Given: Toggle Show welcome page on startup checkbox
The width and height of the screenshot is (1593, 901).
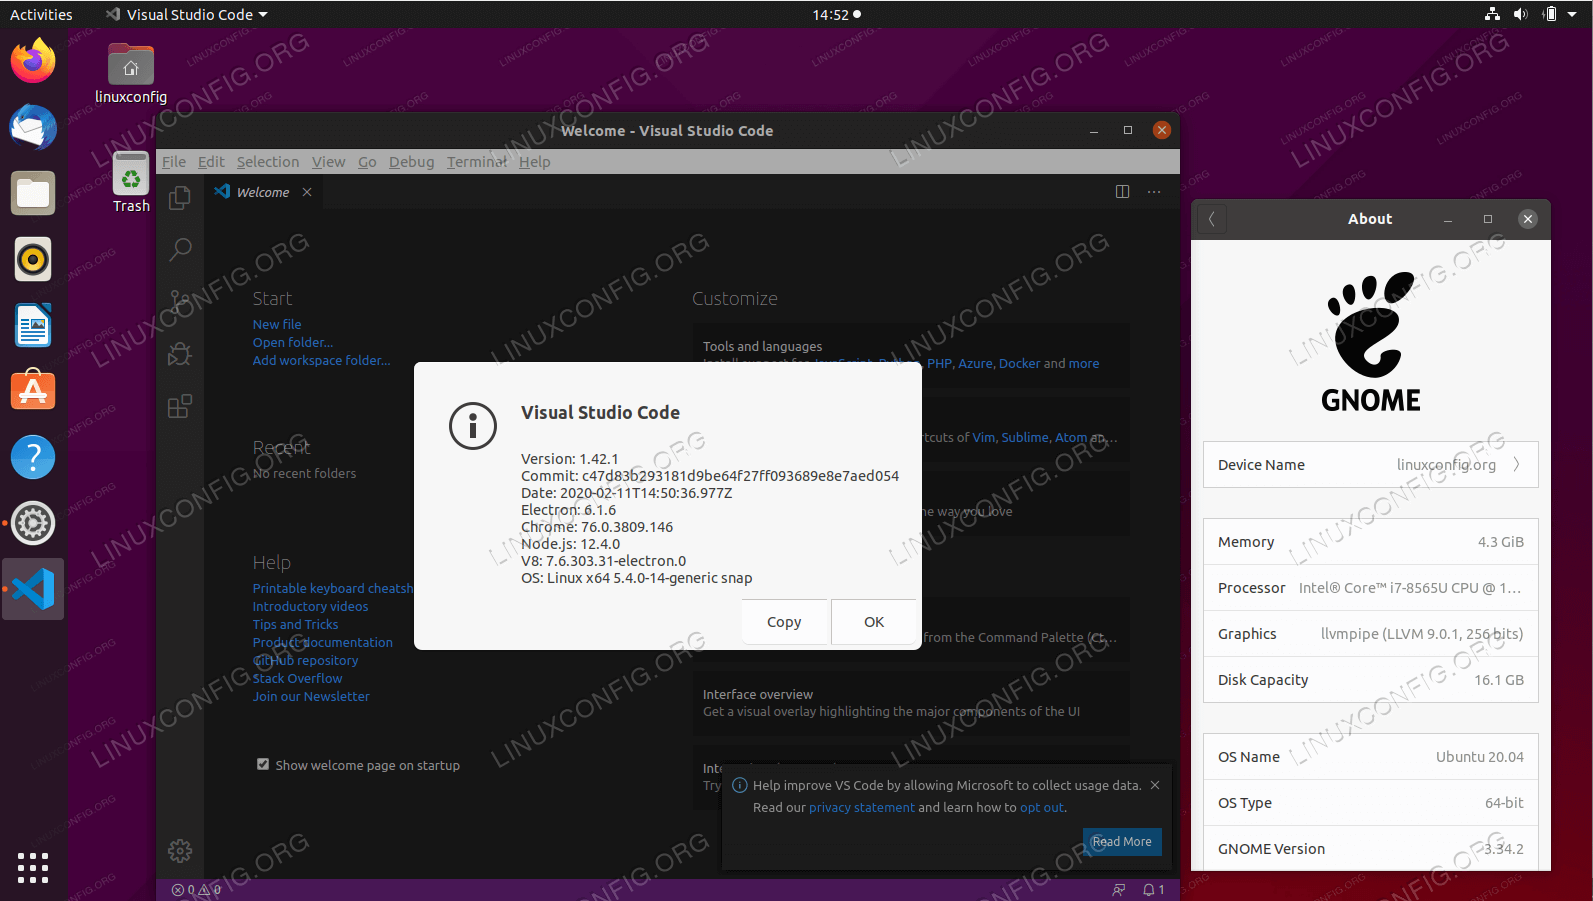Looking at the screenshot, I should pos(263,765).
